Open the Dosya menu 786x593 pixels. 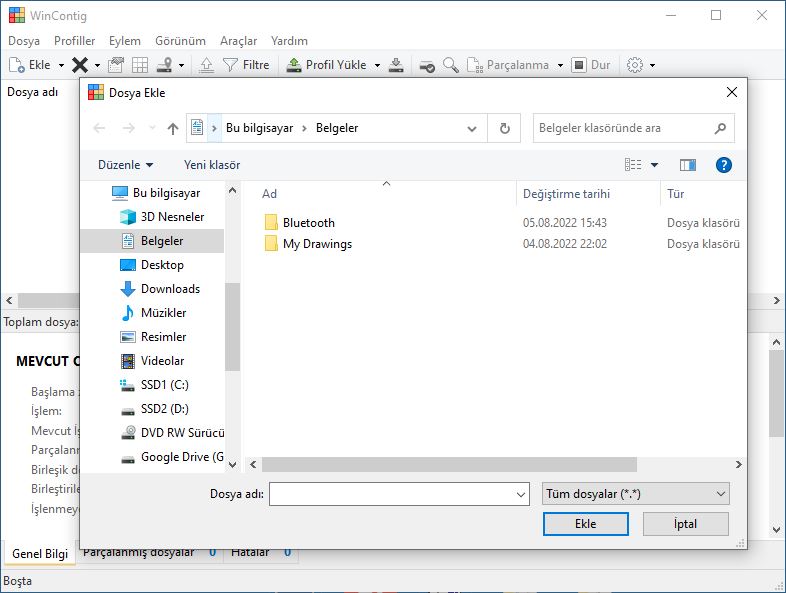[24, 41]
